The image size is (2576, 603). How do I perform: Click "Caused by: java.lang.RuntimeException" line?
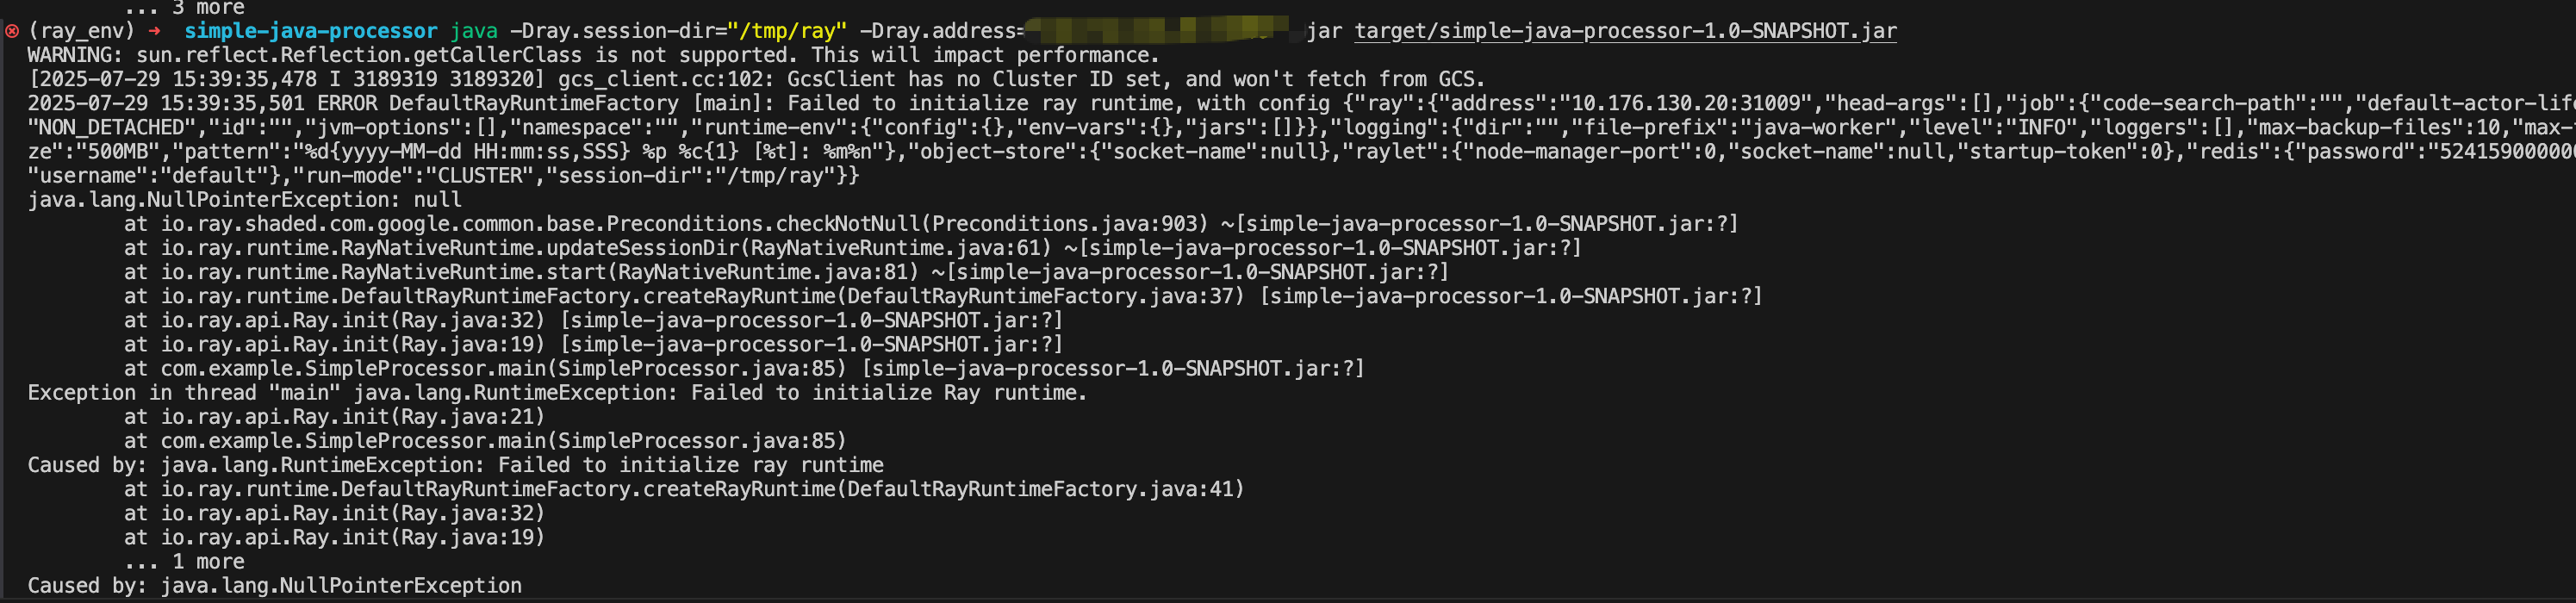click(455, 464)
